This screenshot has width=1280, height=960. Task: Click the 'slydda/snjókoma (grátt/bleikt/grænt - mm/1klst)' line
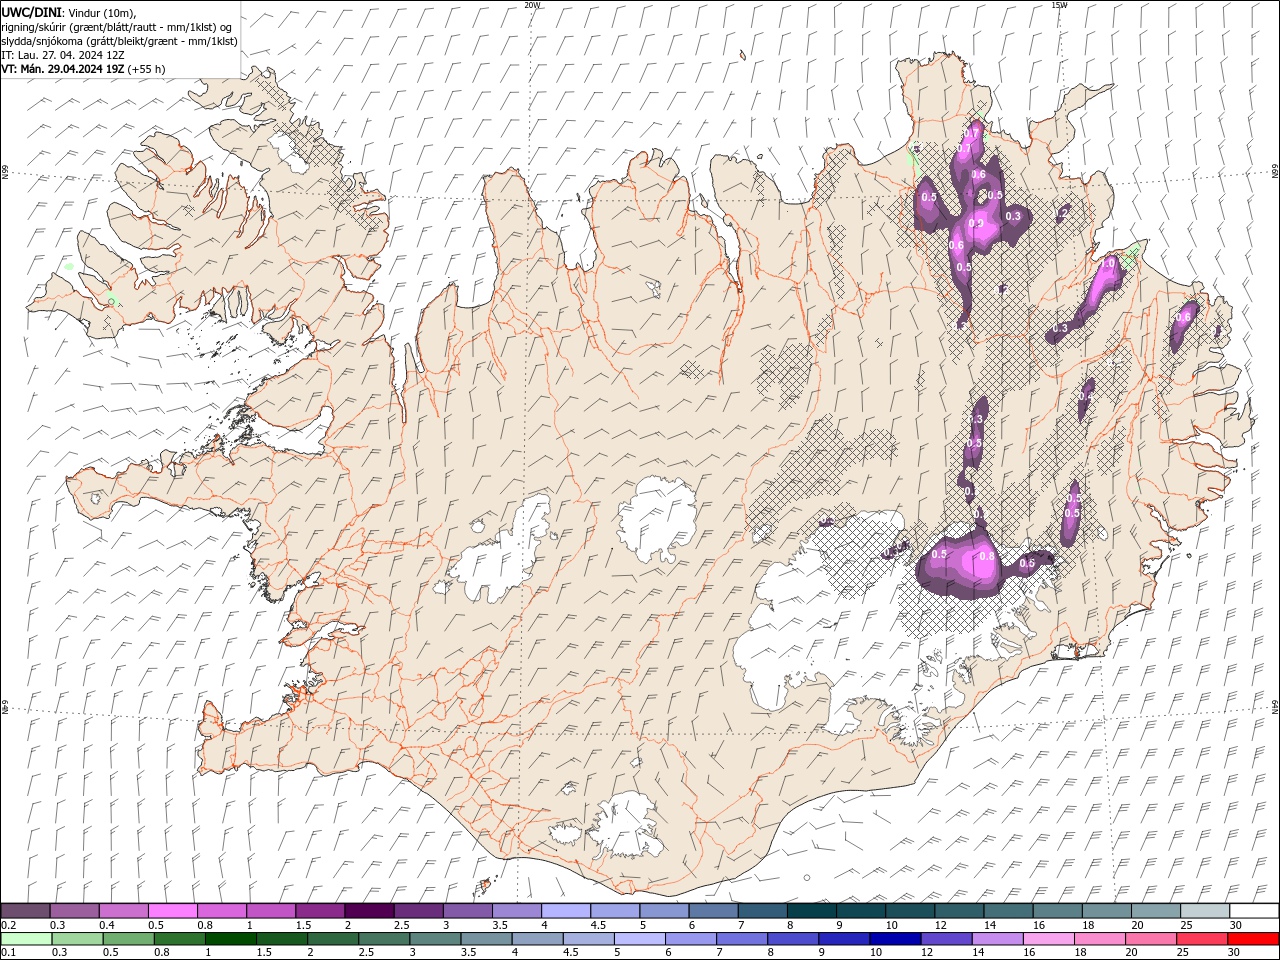pyautogui.click(x=119, y=41)
